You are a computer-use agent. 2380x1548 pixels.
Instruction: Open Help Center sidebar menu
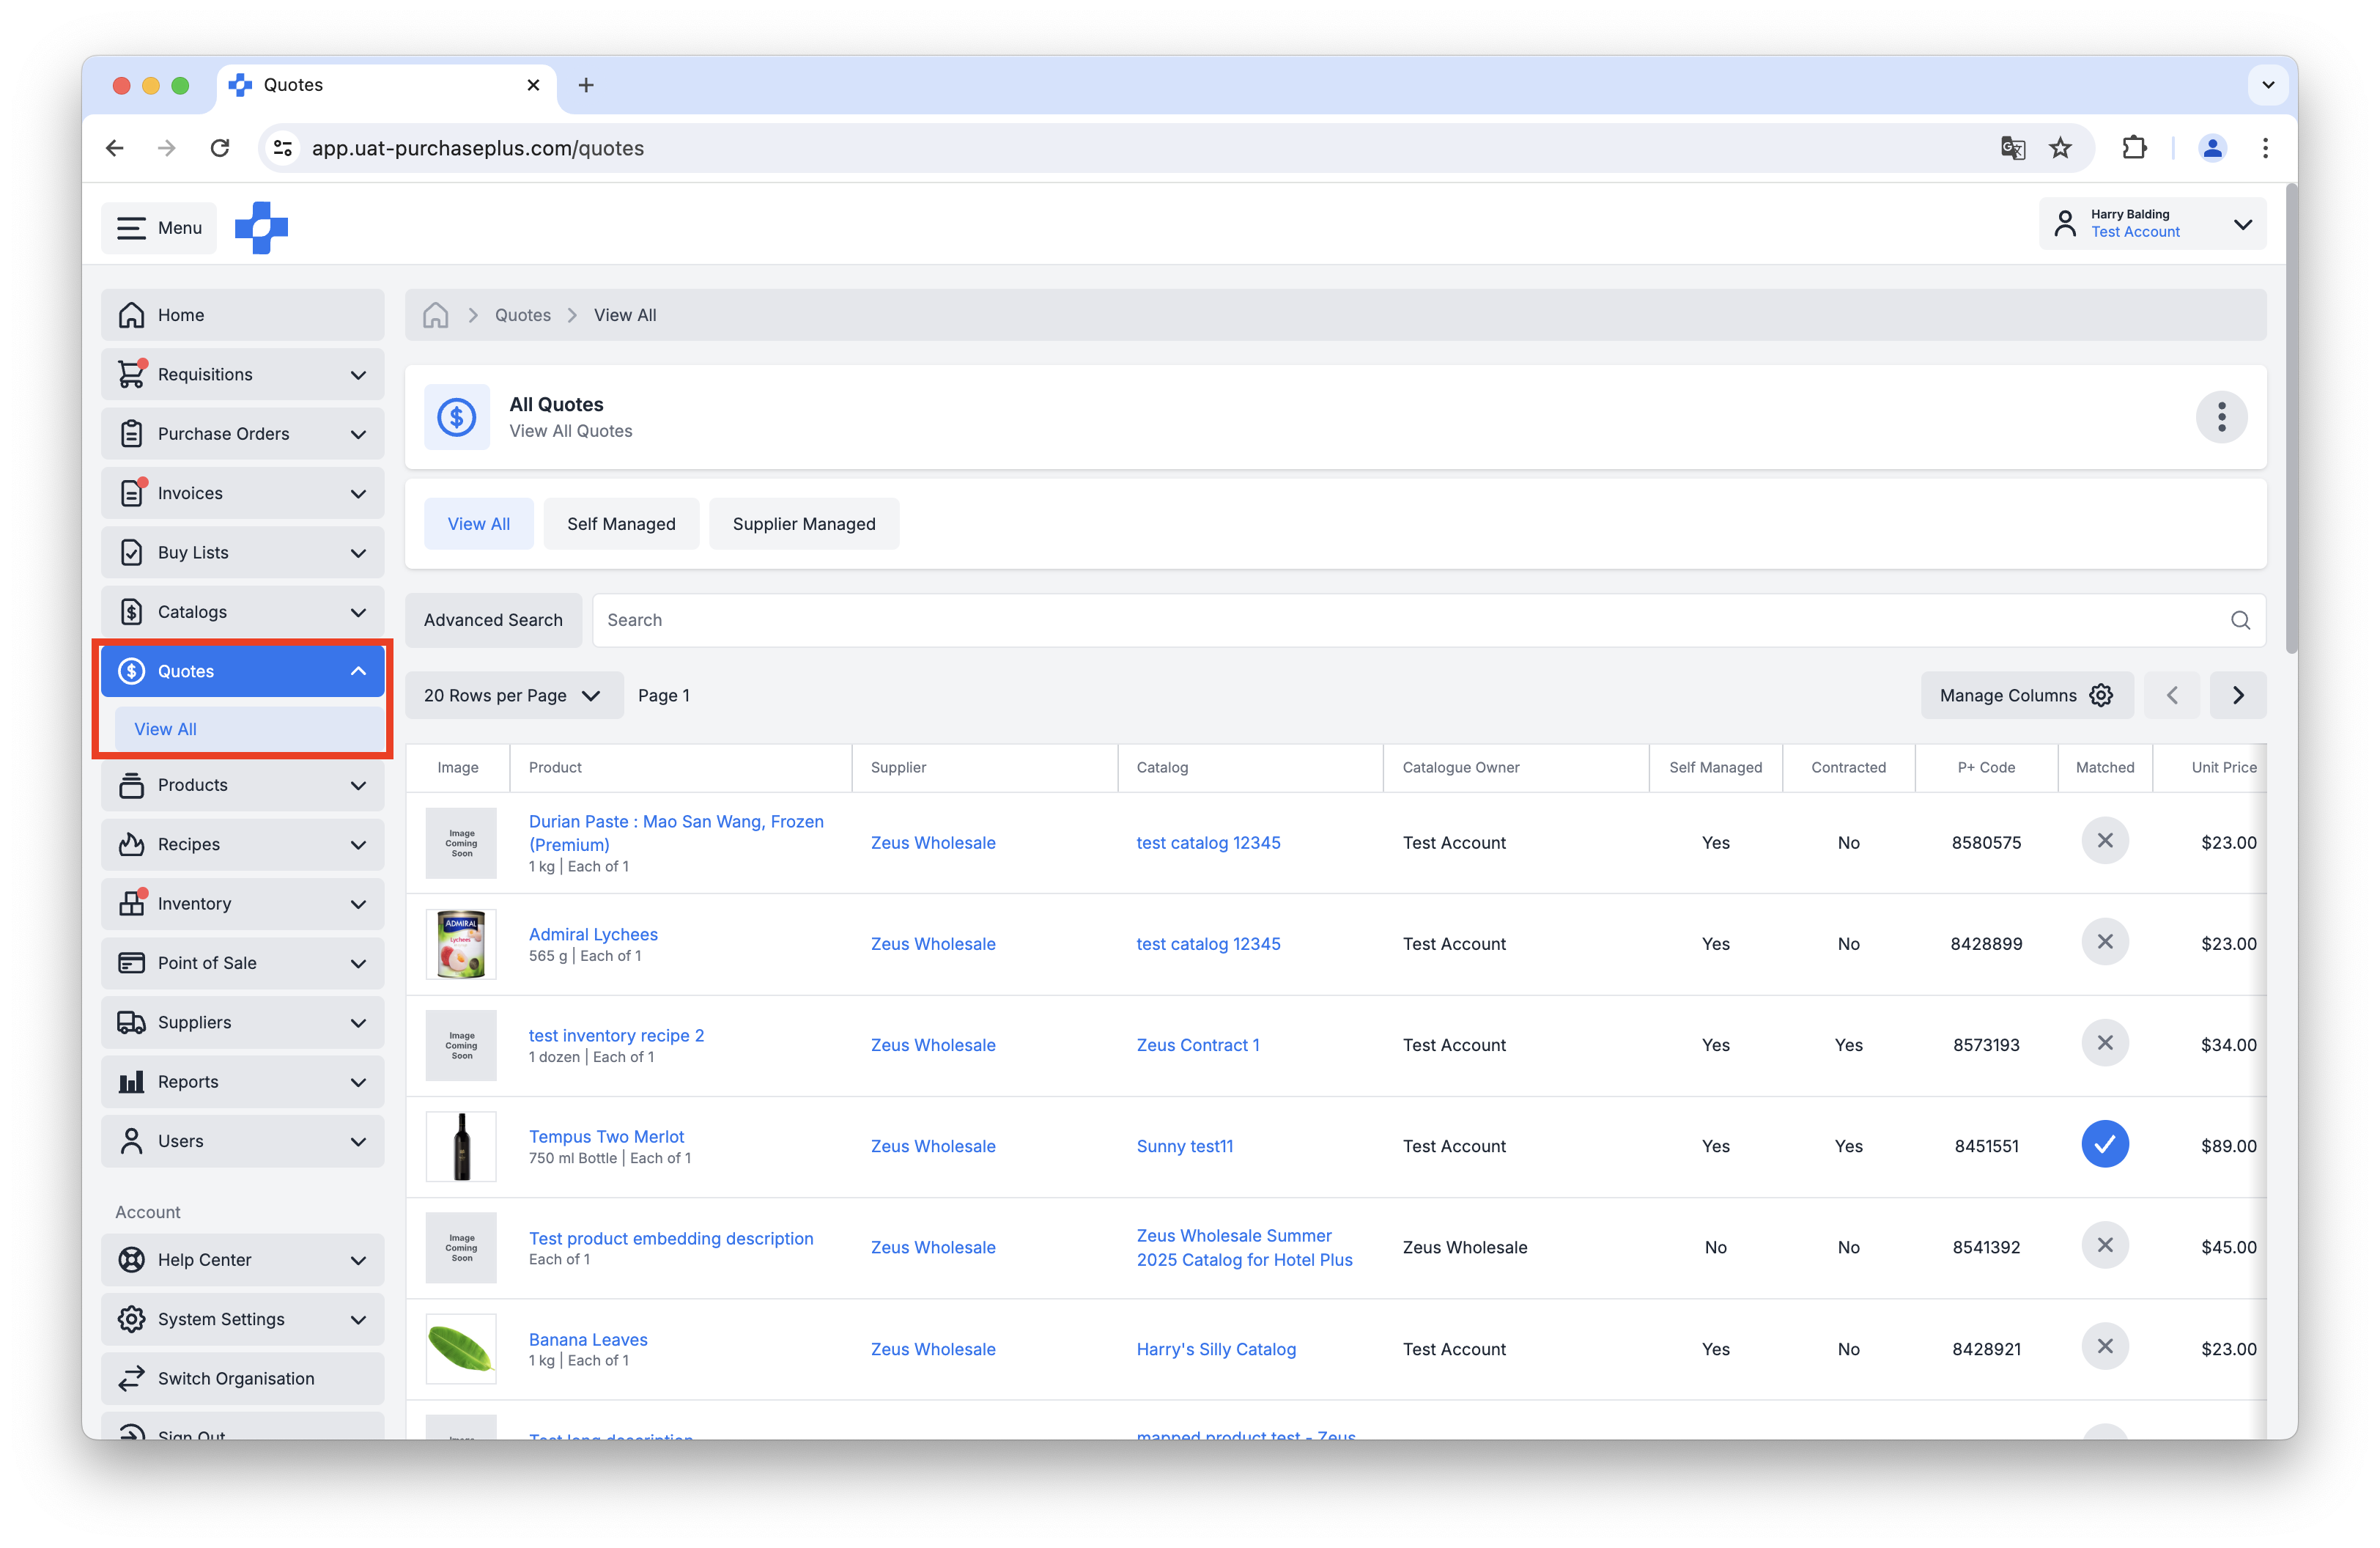click(x=243, y=1260)
